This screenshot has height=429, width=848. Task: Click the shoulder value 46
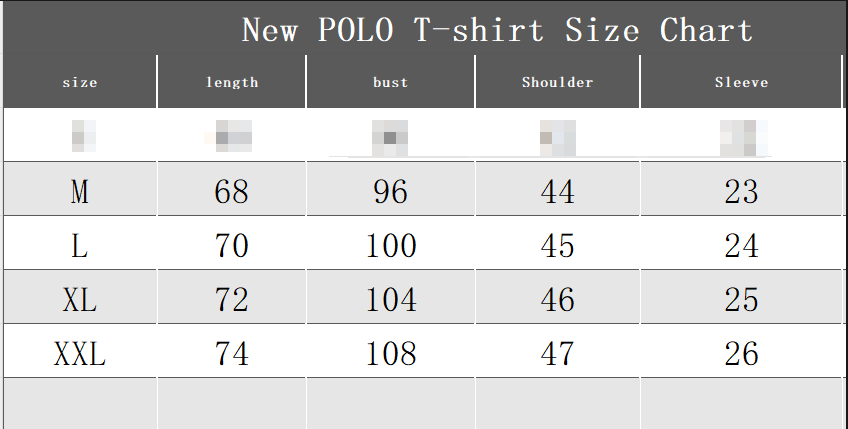558,300
